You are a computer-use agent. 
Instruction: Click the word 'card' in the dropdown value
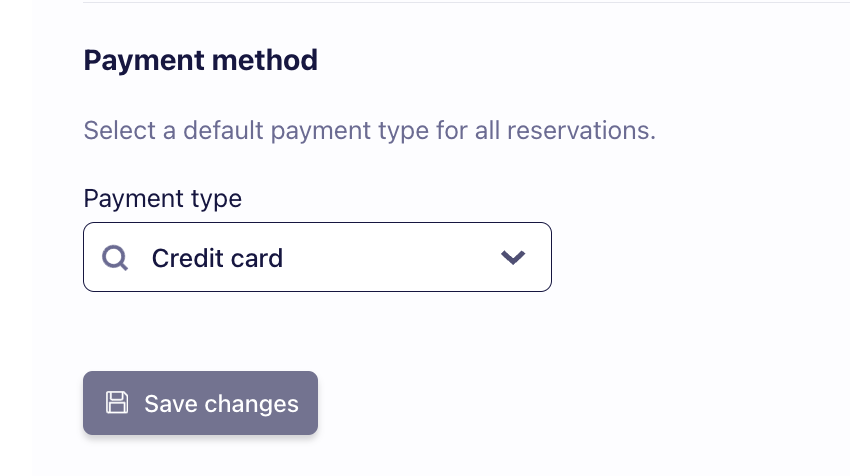click(x=257, y=258)
